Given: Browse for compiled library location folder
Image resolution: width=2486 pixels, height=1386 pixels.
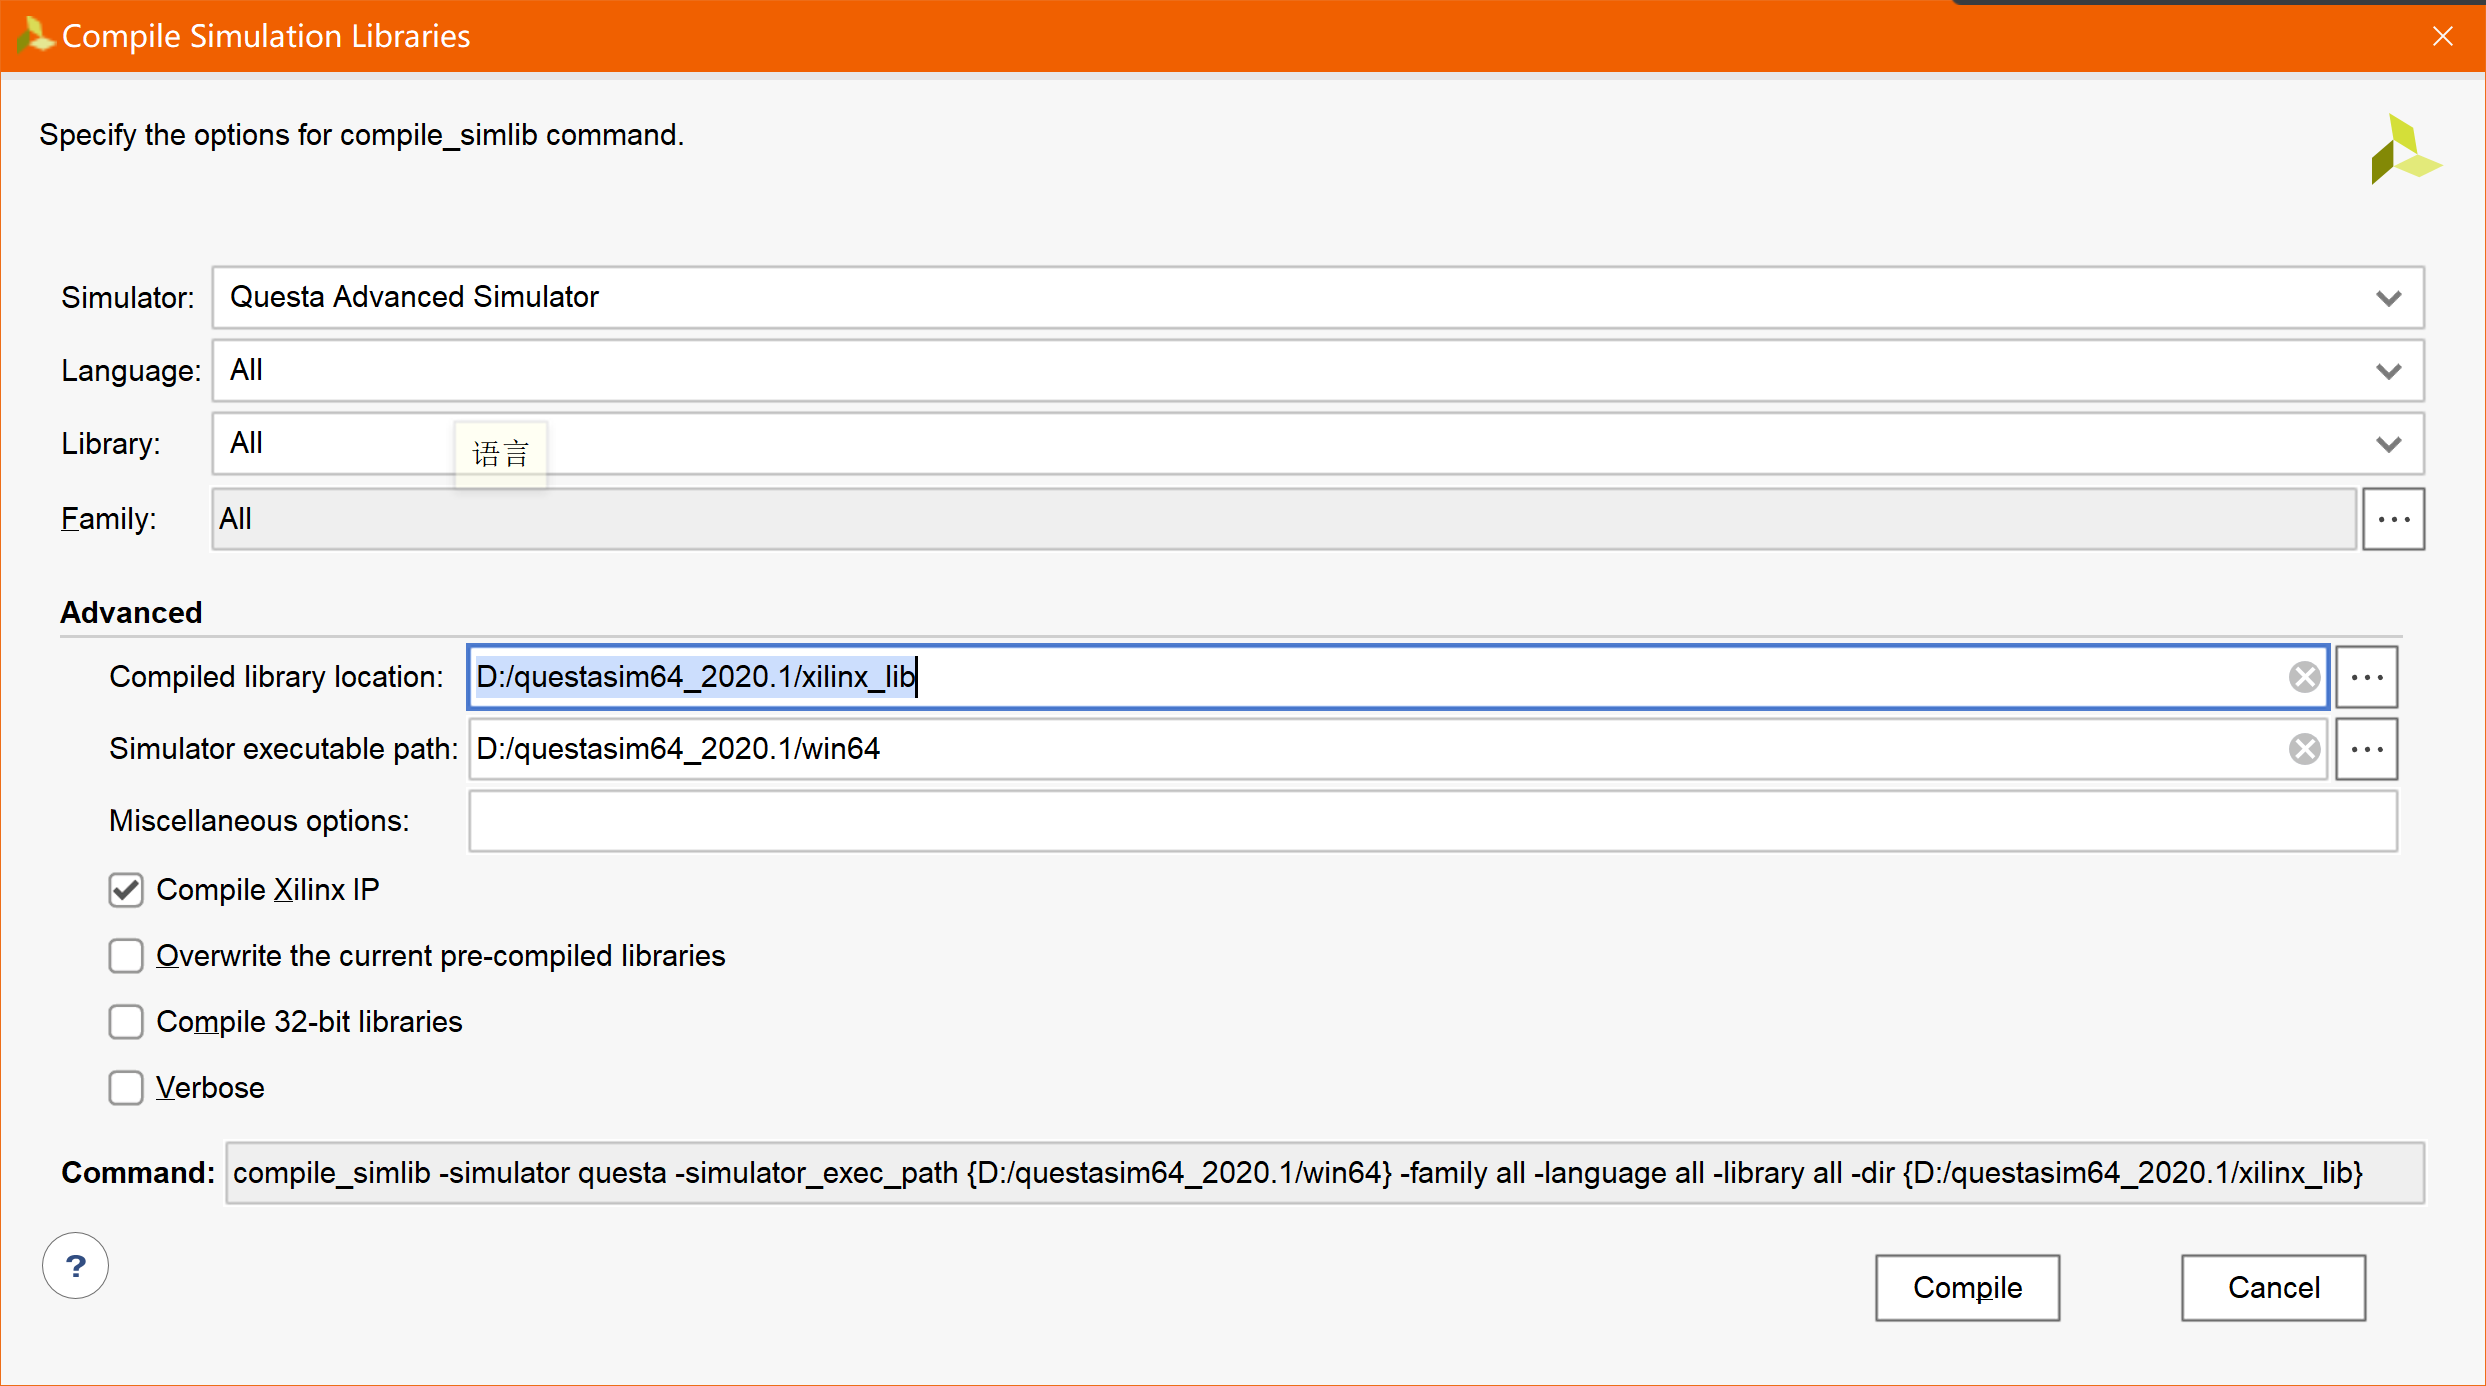Looking at the screenshot, I should pos(2366,677).
